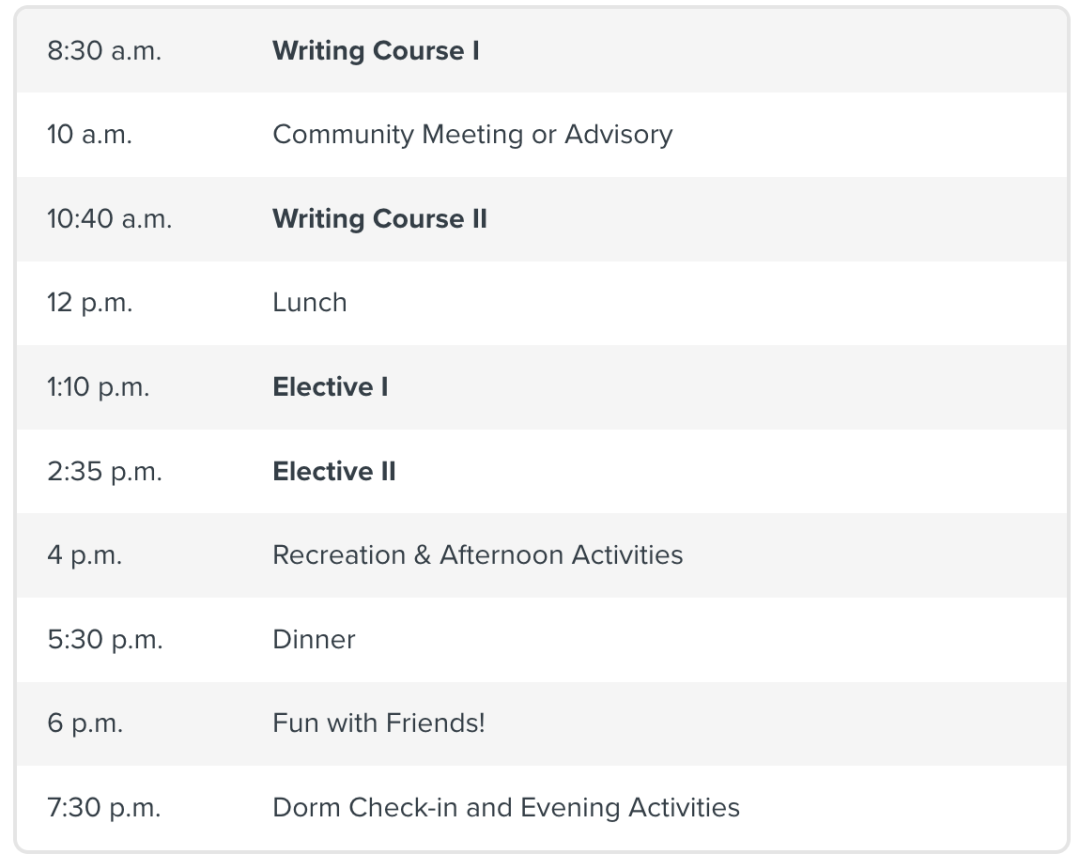Click the 6 p.m. time cell

85,723
